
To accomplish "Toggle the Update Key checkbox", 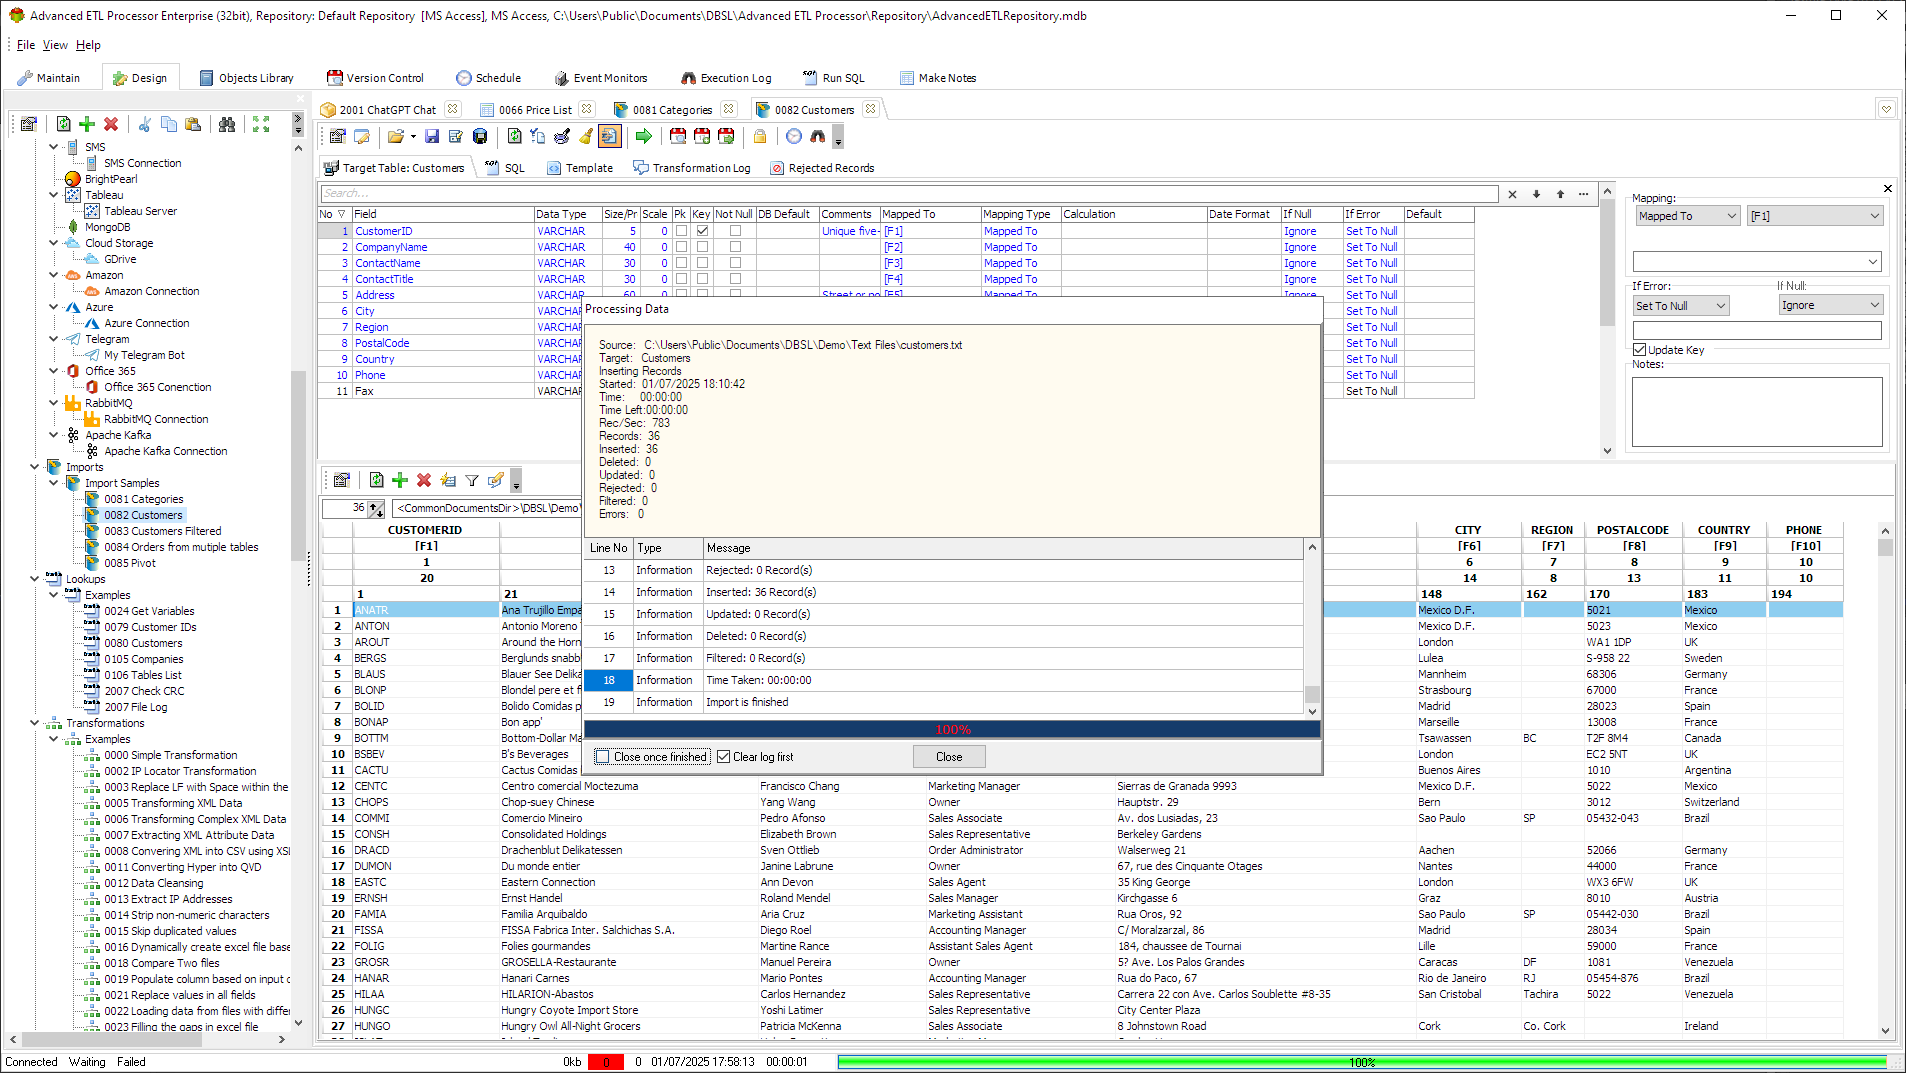I will pyautogui.click(x=1639, y=350).
